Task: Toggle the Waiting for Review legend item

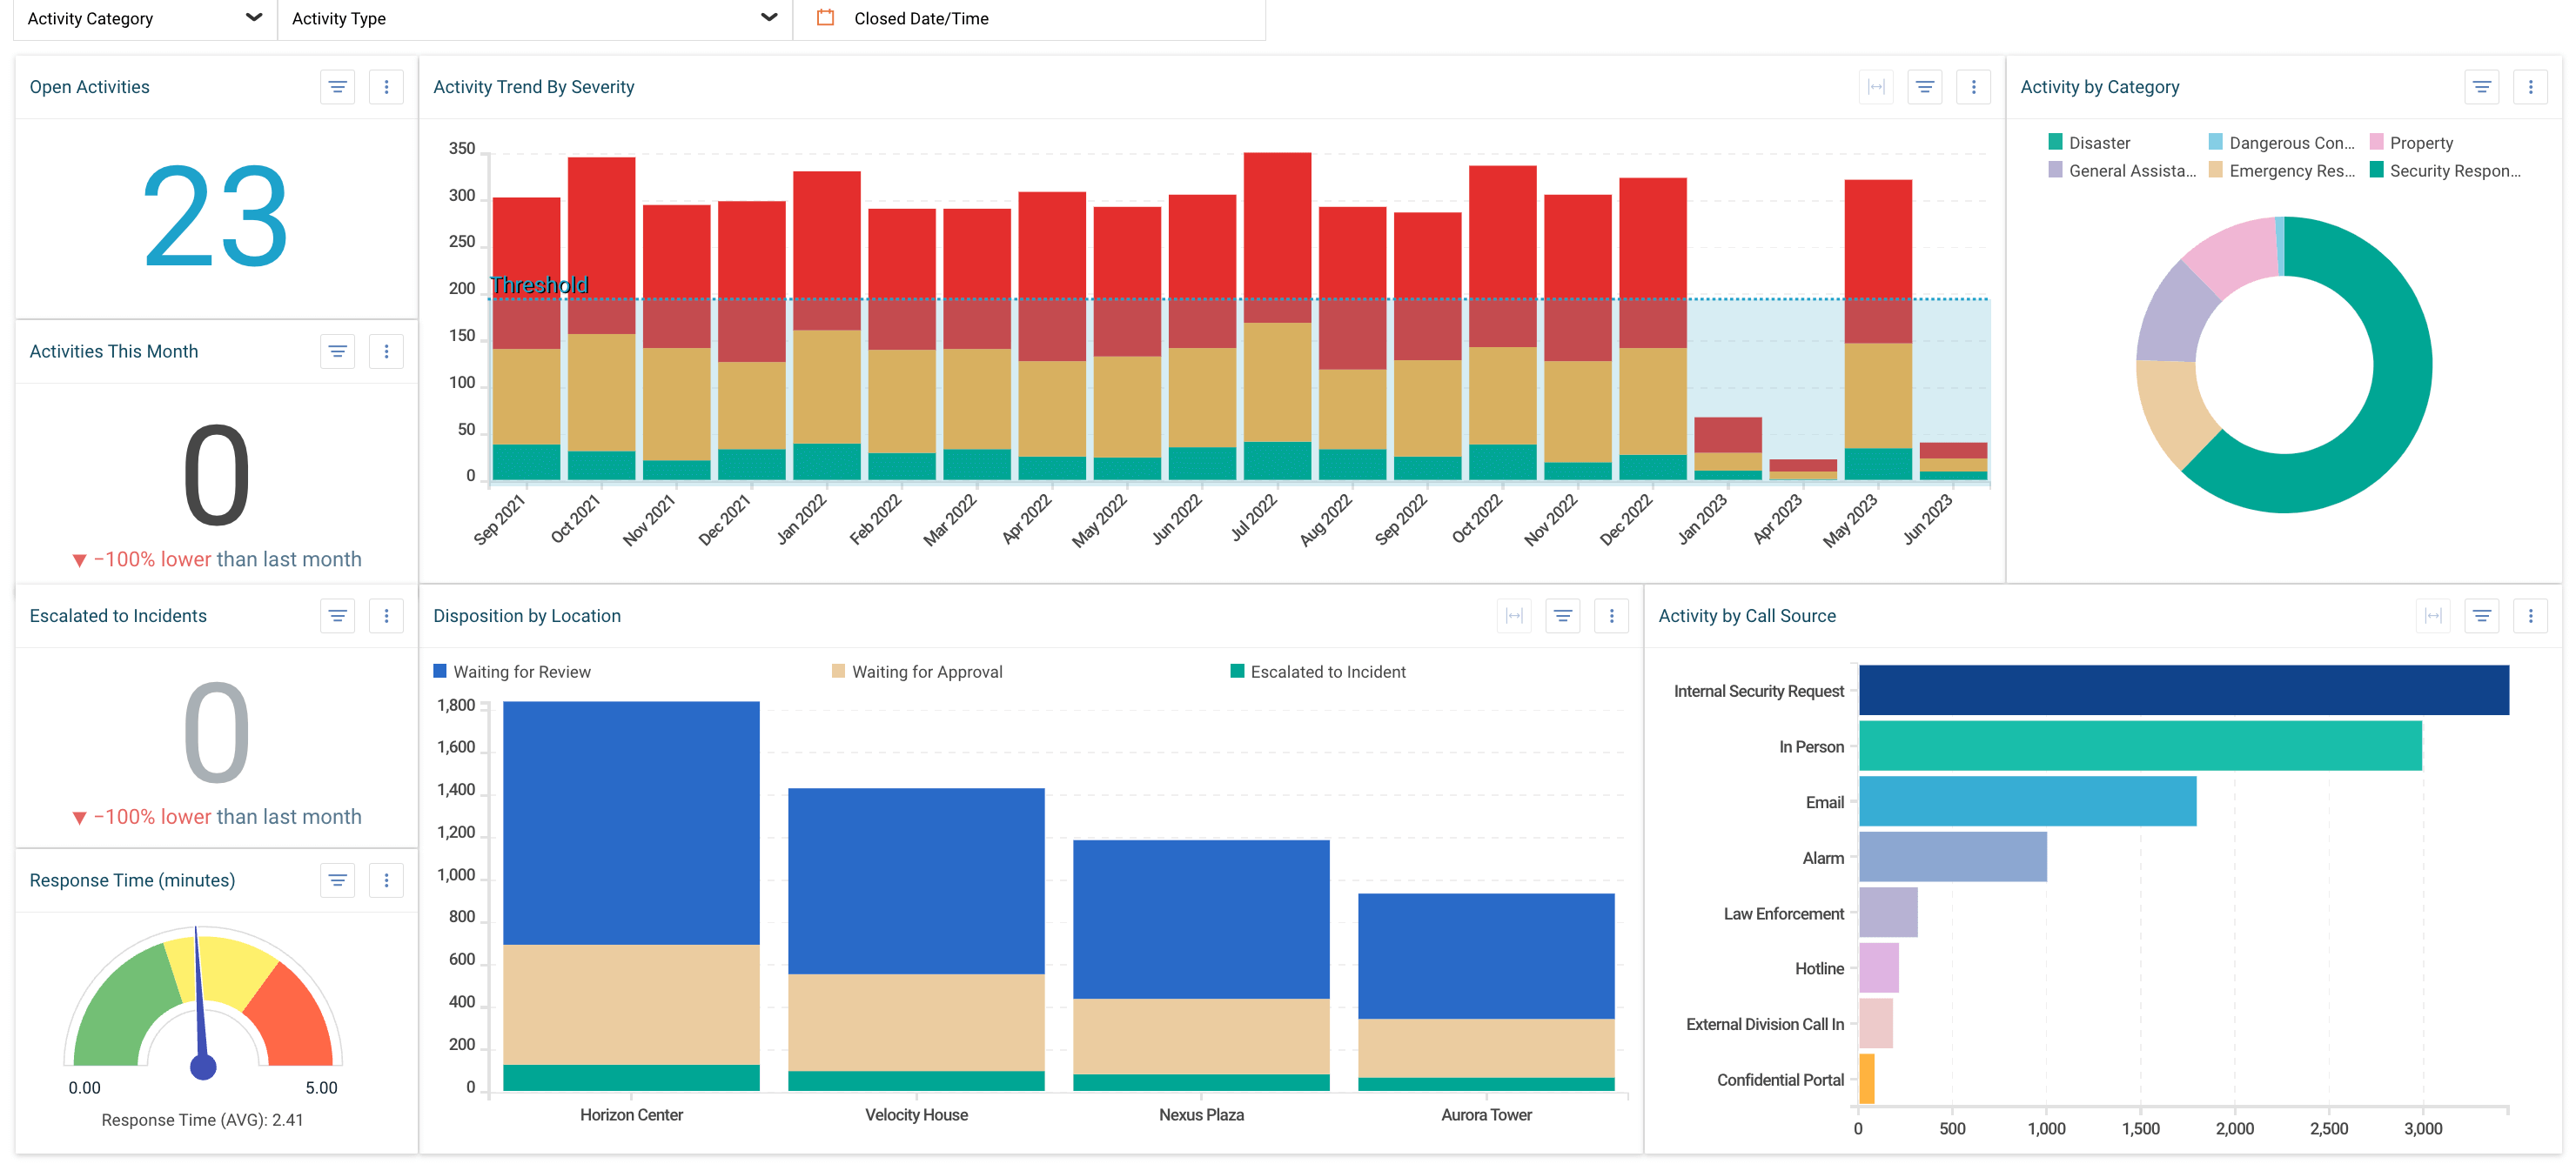Action: click(512, 671)
